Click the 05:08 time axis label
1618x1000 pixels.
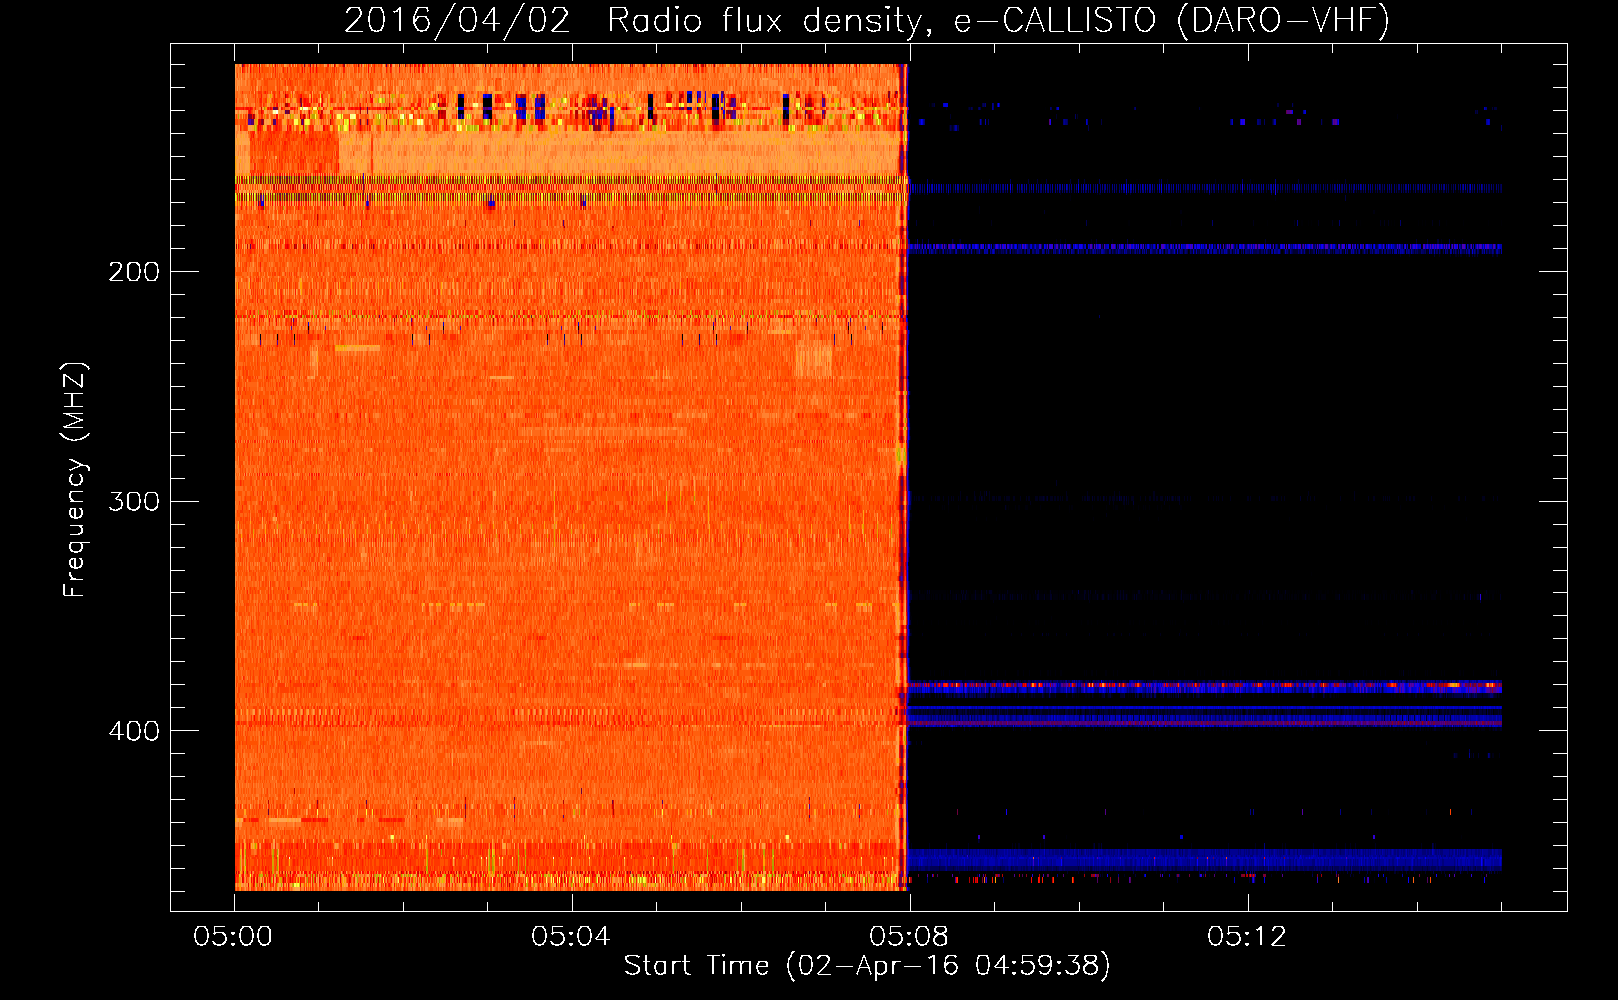click(x=909, y=937)
